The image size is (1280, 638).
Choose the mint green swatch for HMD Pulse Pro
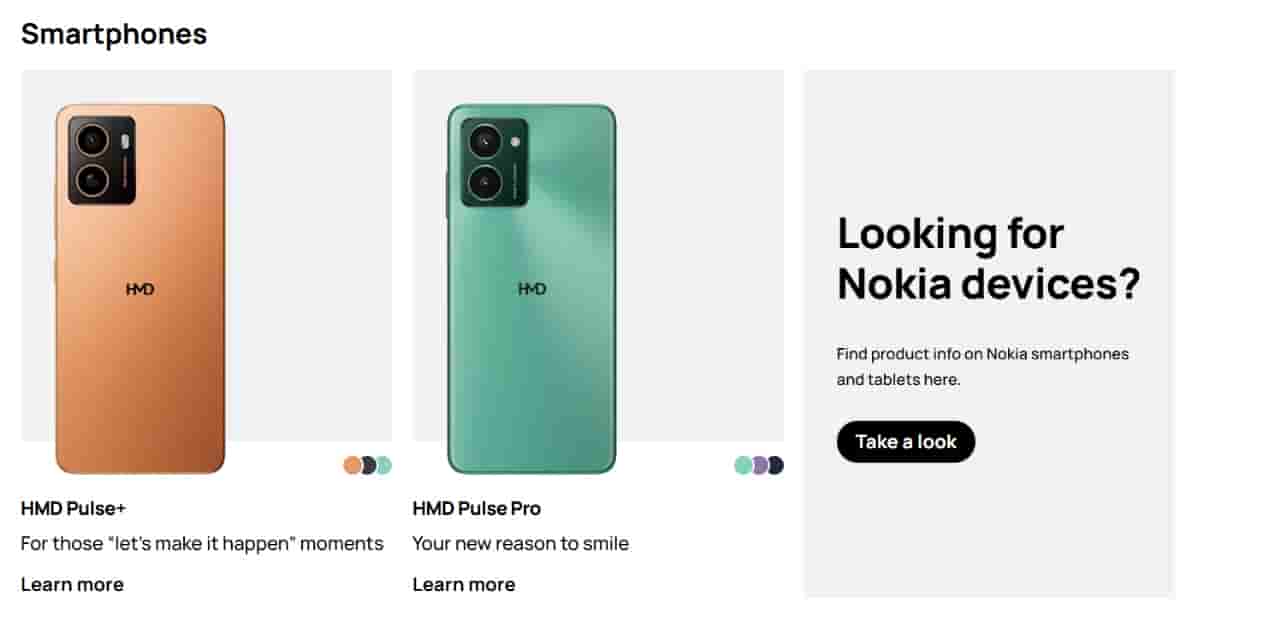click(x=742, y=465)
